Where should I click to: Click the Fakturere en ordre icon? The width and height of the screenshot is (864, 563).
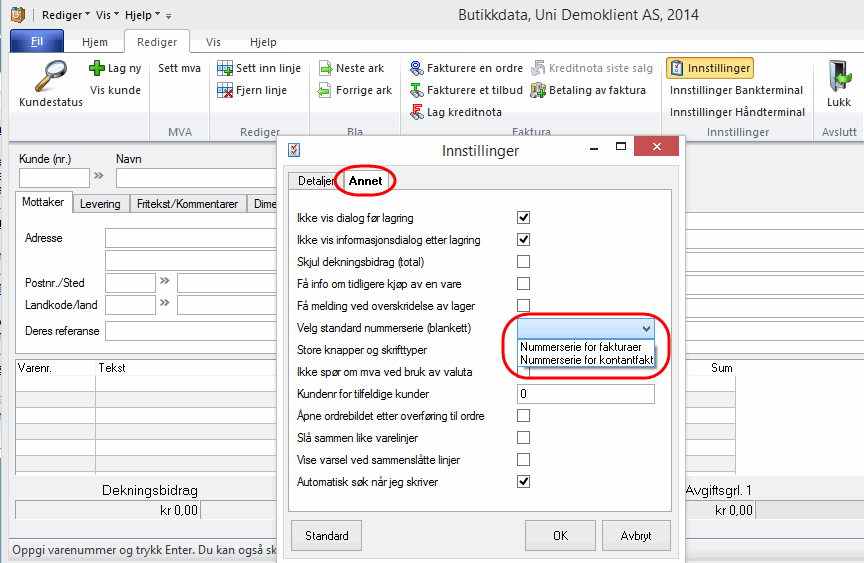[x=417, y=68]
